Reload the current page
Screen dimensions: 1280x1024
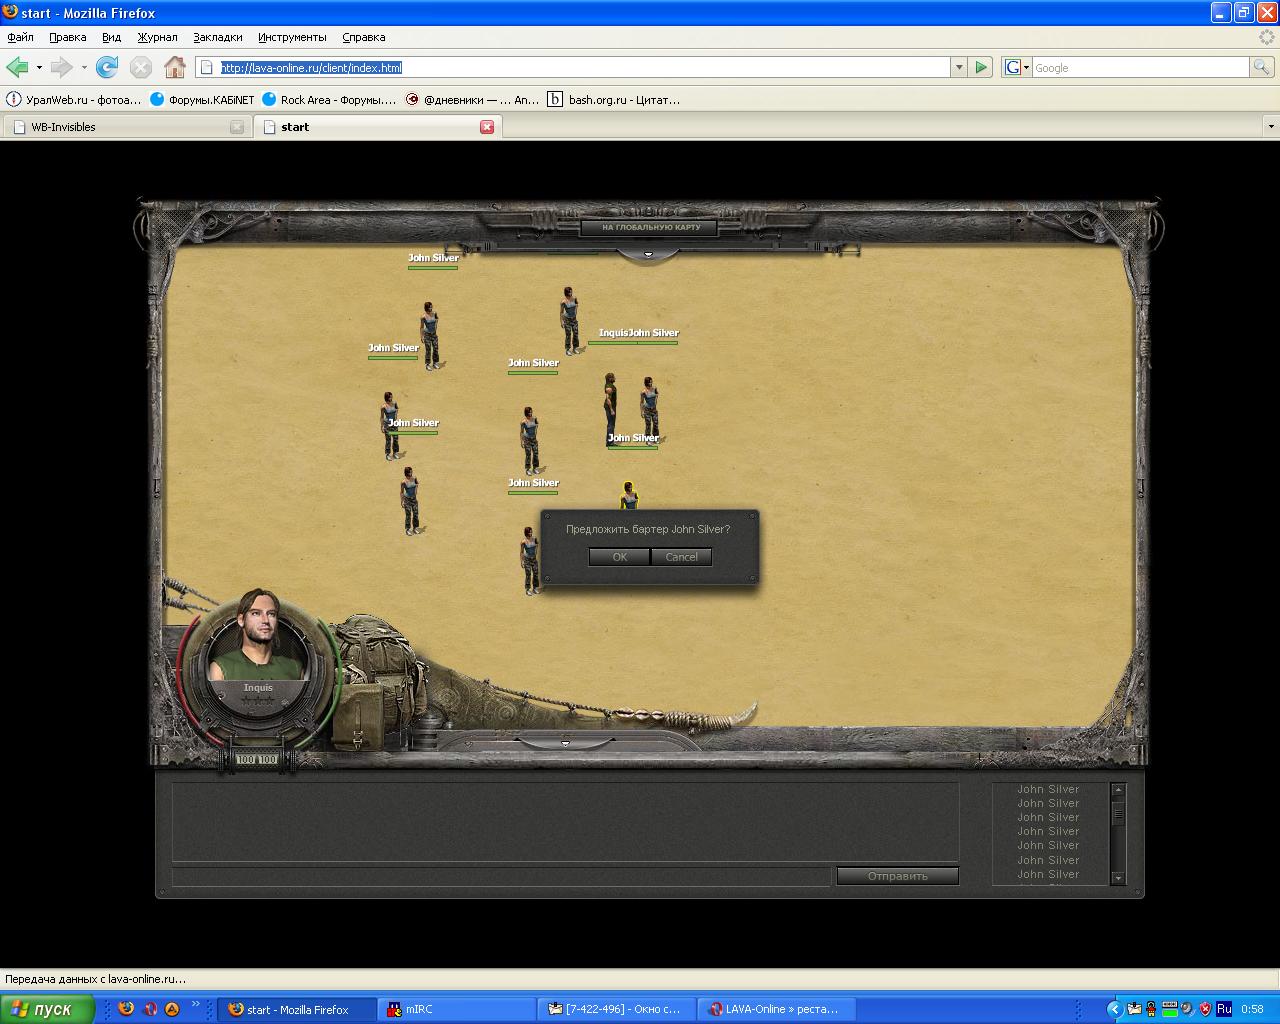tap(107, 67)
